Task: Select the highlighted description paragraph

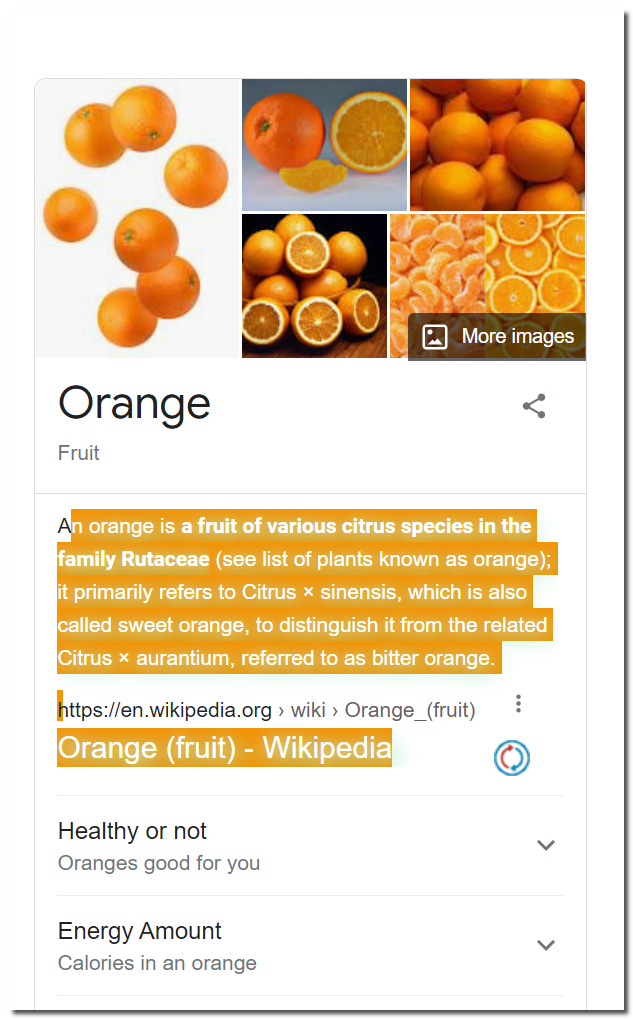Action: [x=305, y=590]
